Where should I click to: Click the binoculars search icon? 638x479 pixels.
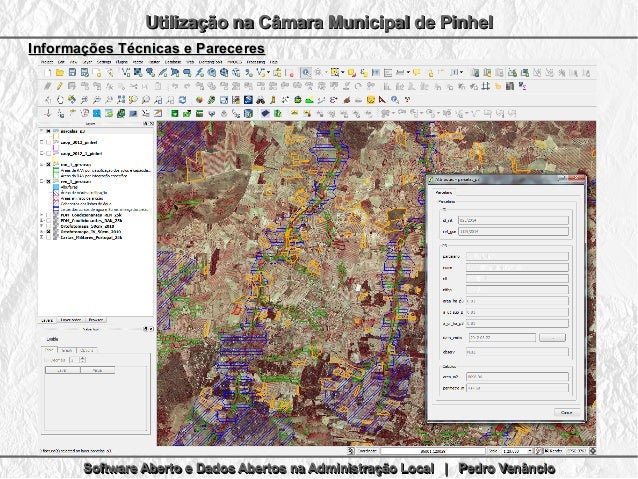point(259,100)
